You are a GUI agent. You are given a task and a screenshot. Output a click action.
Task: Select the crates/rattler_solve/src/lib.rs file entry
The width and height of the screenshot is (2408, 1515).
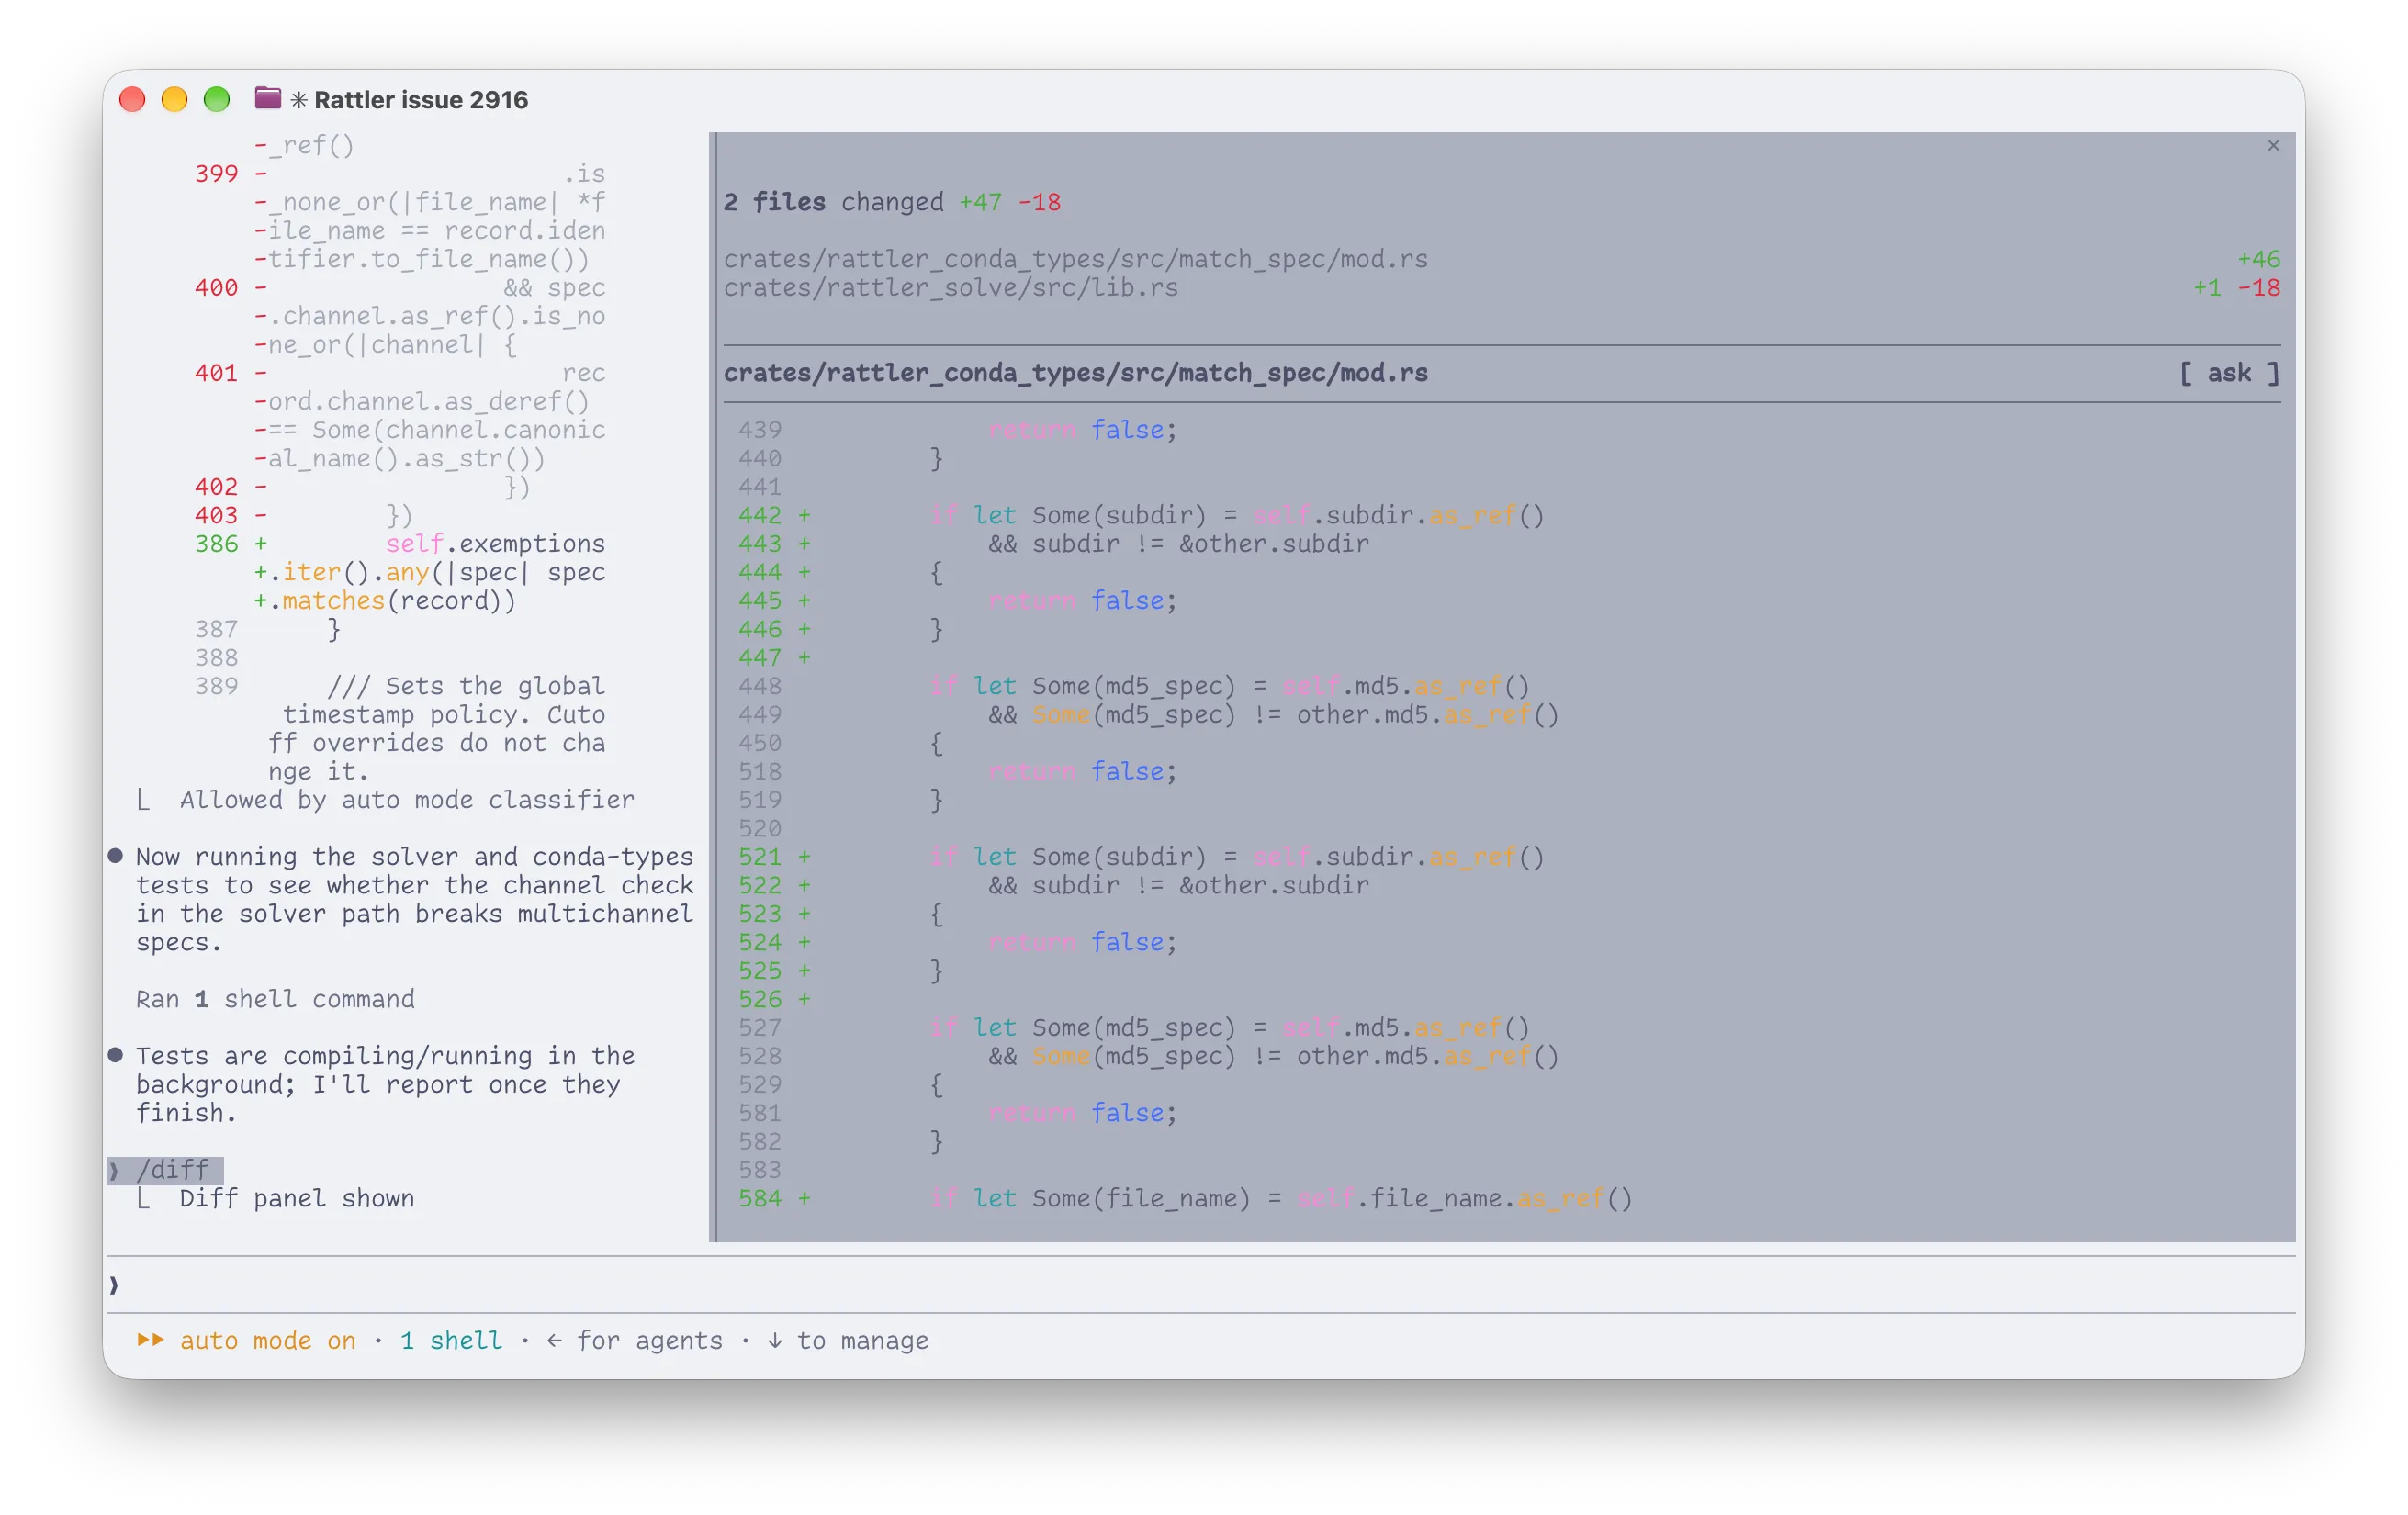[1501, 288]
